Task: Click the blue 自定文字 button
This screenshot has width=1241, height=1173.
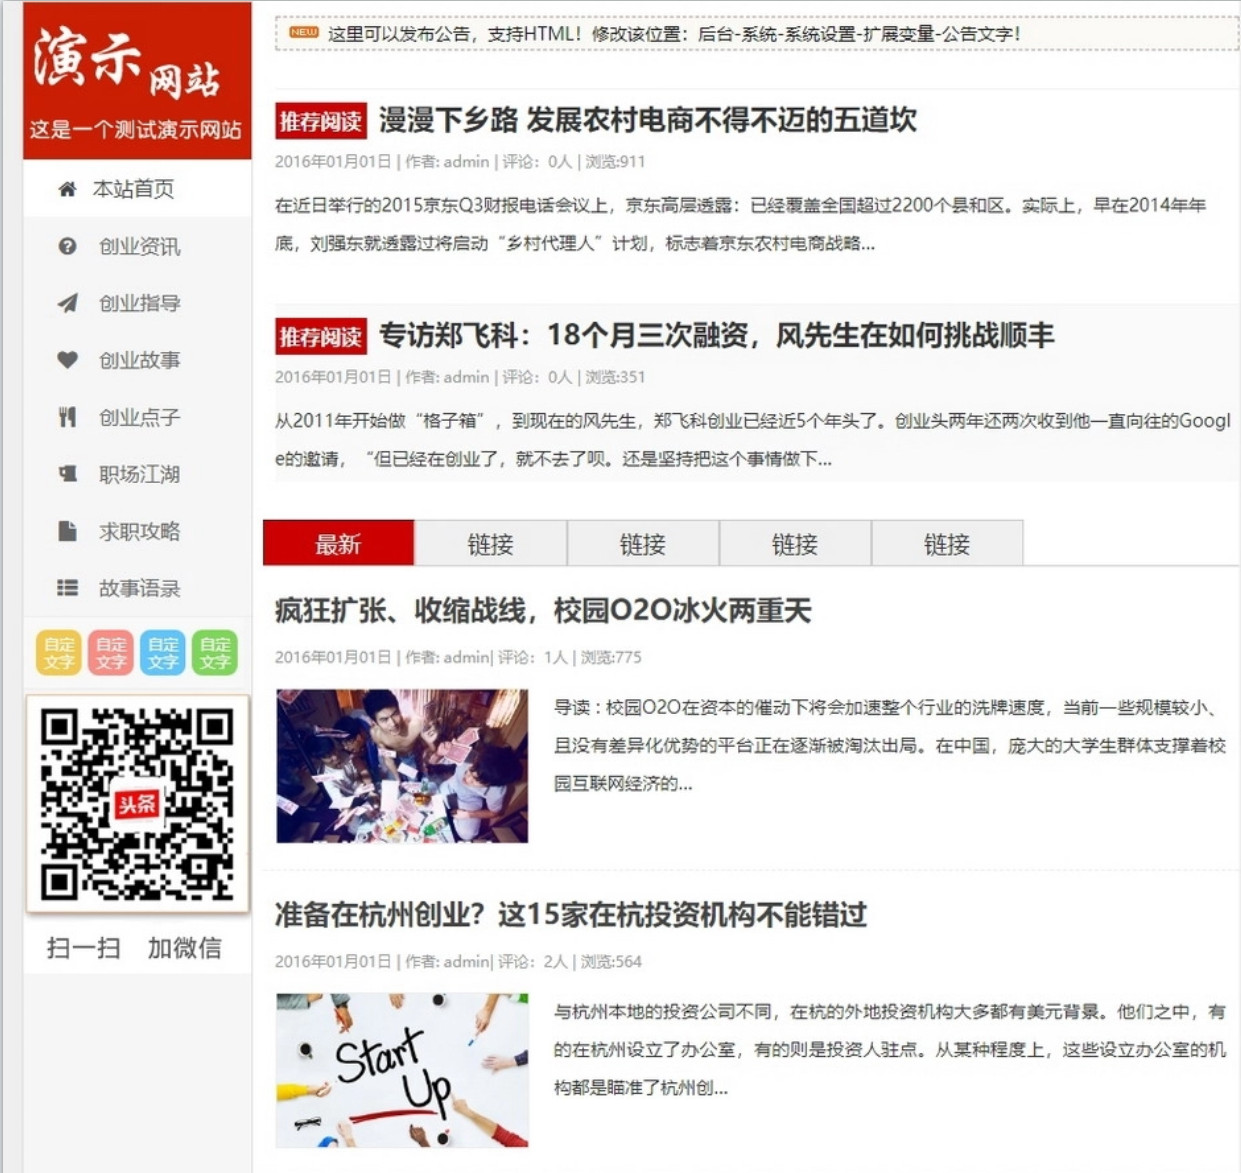Action: pyautogui.click(x=163, y=653)
